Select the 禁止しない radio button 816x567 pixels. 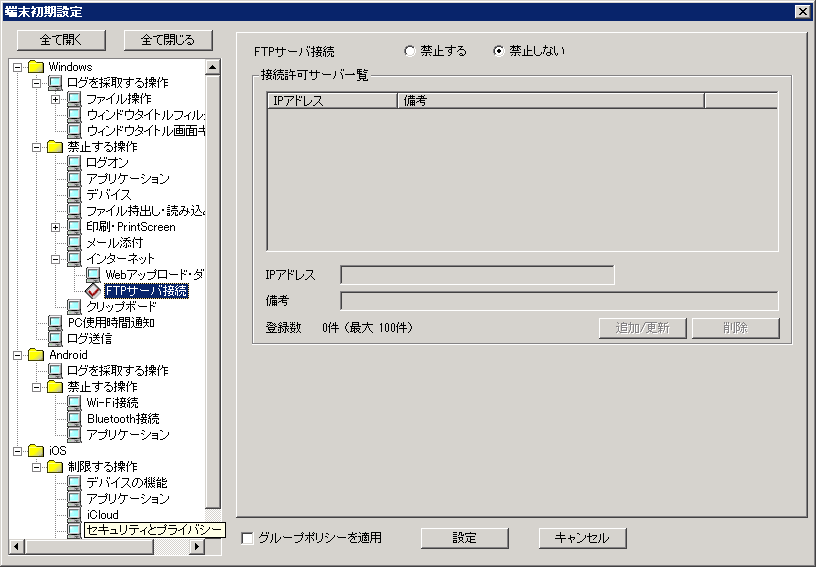pos(499,51)
